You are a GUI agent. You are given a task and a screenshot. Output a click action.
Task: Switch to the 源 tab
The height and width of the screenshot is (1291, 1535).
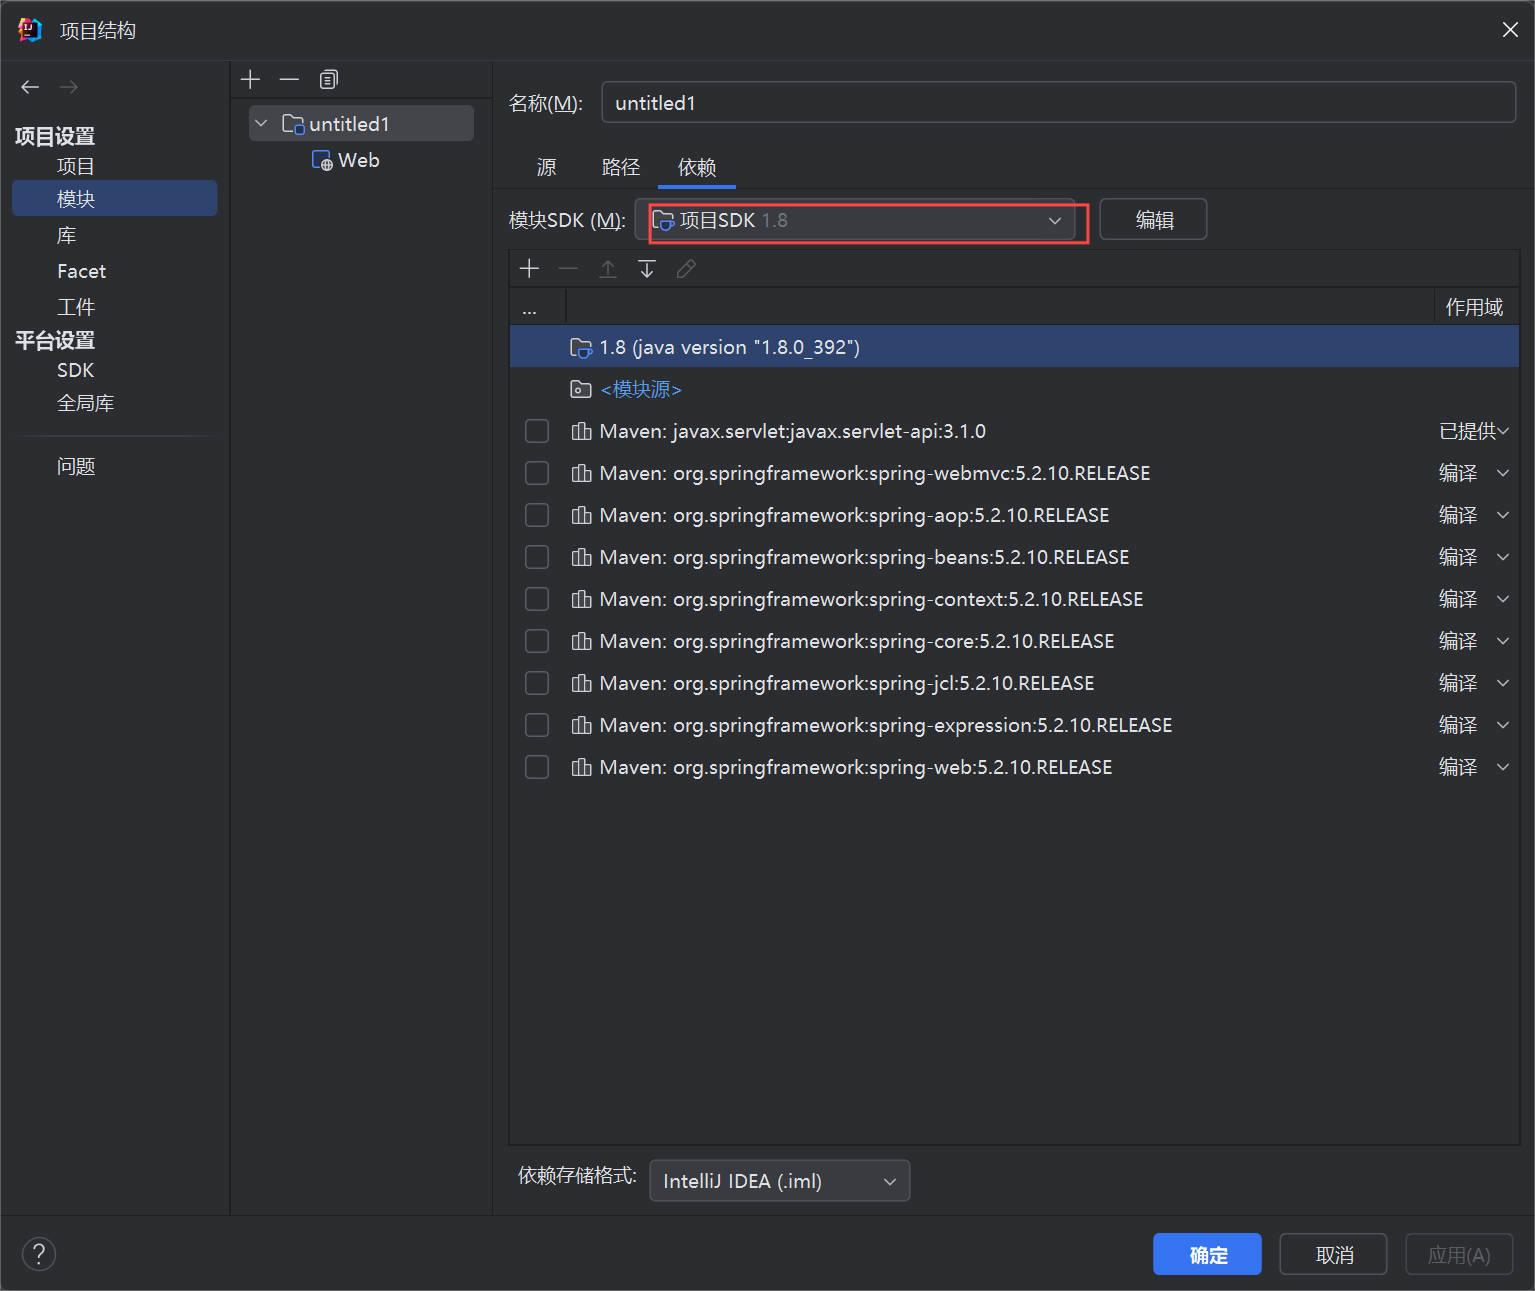546,167
